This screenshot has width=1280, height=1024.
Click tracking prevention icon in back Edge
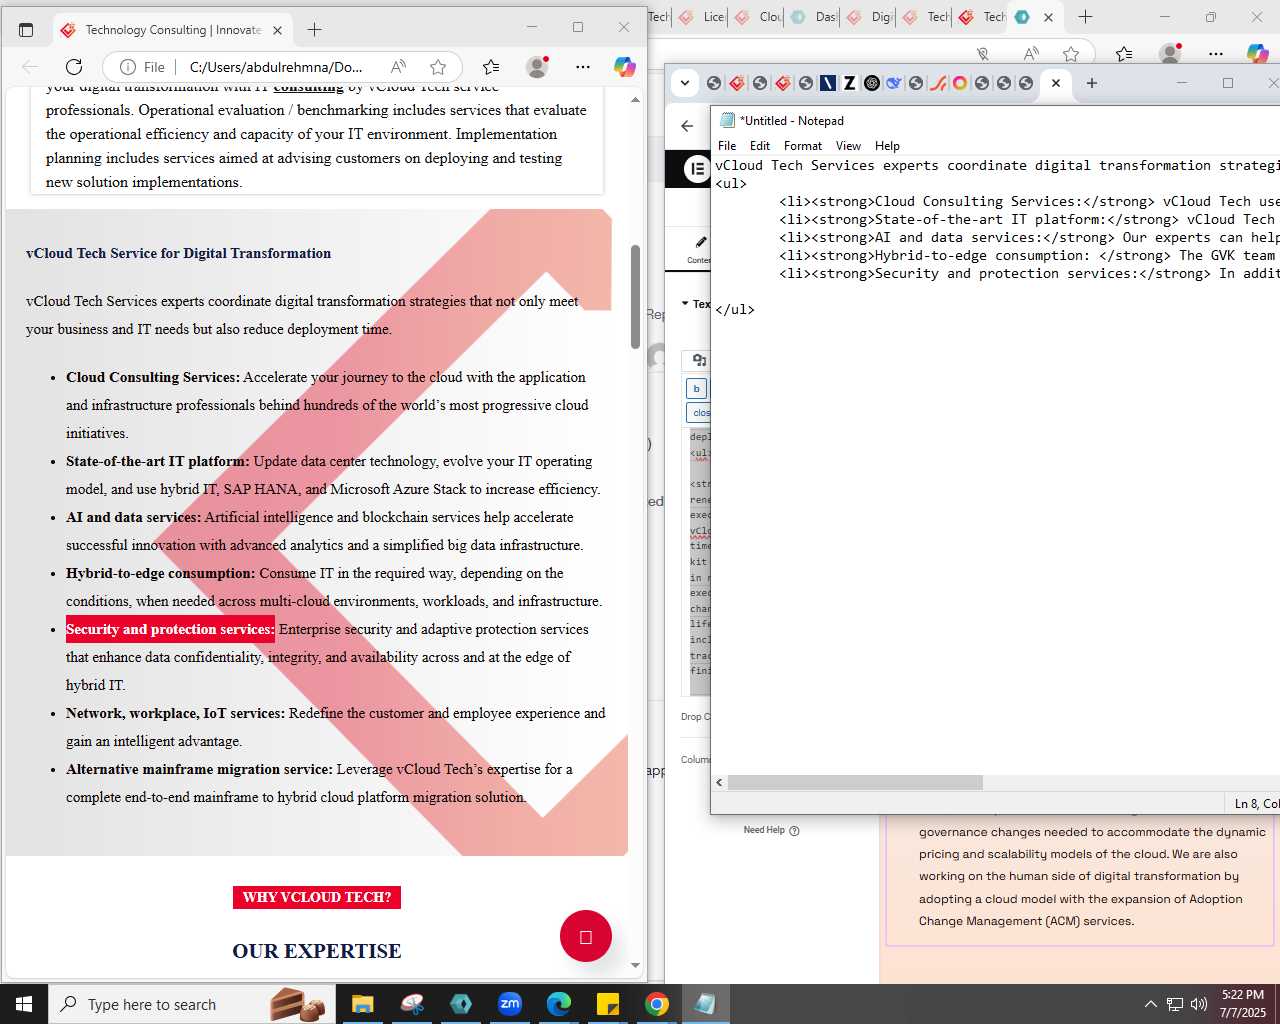(983, 54)
